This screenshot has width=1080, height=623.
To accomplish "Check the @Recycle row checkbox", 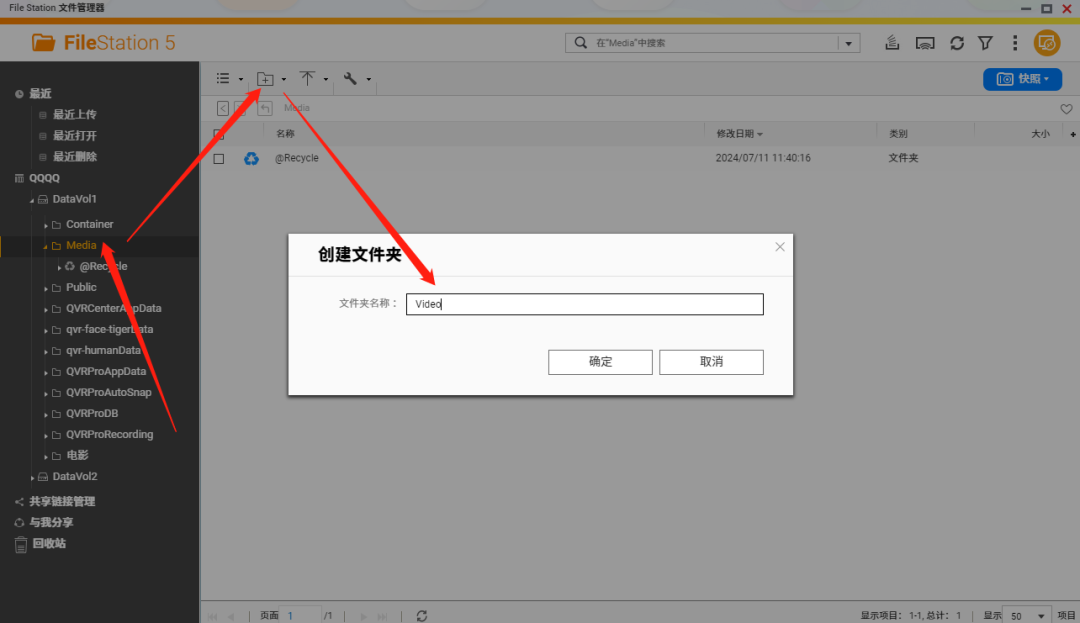I will tap(219, 158).
